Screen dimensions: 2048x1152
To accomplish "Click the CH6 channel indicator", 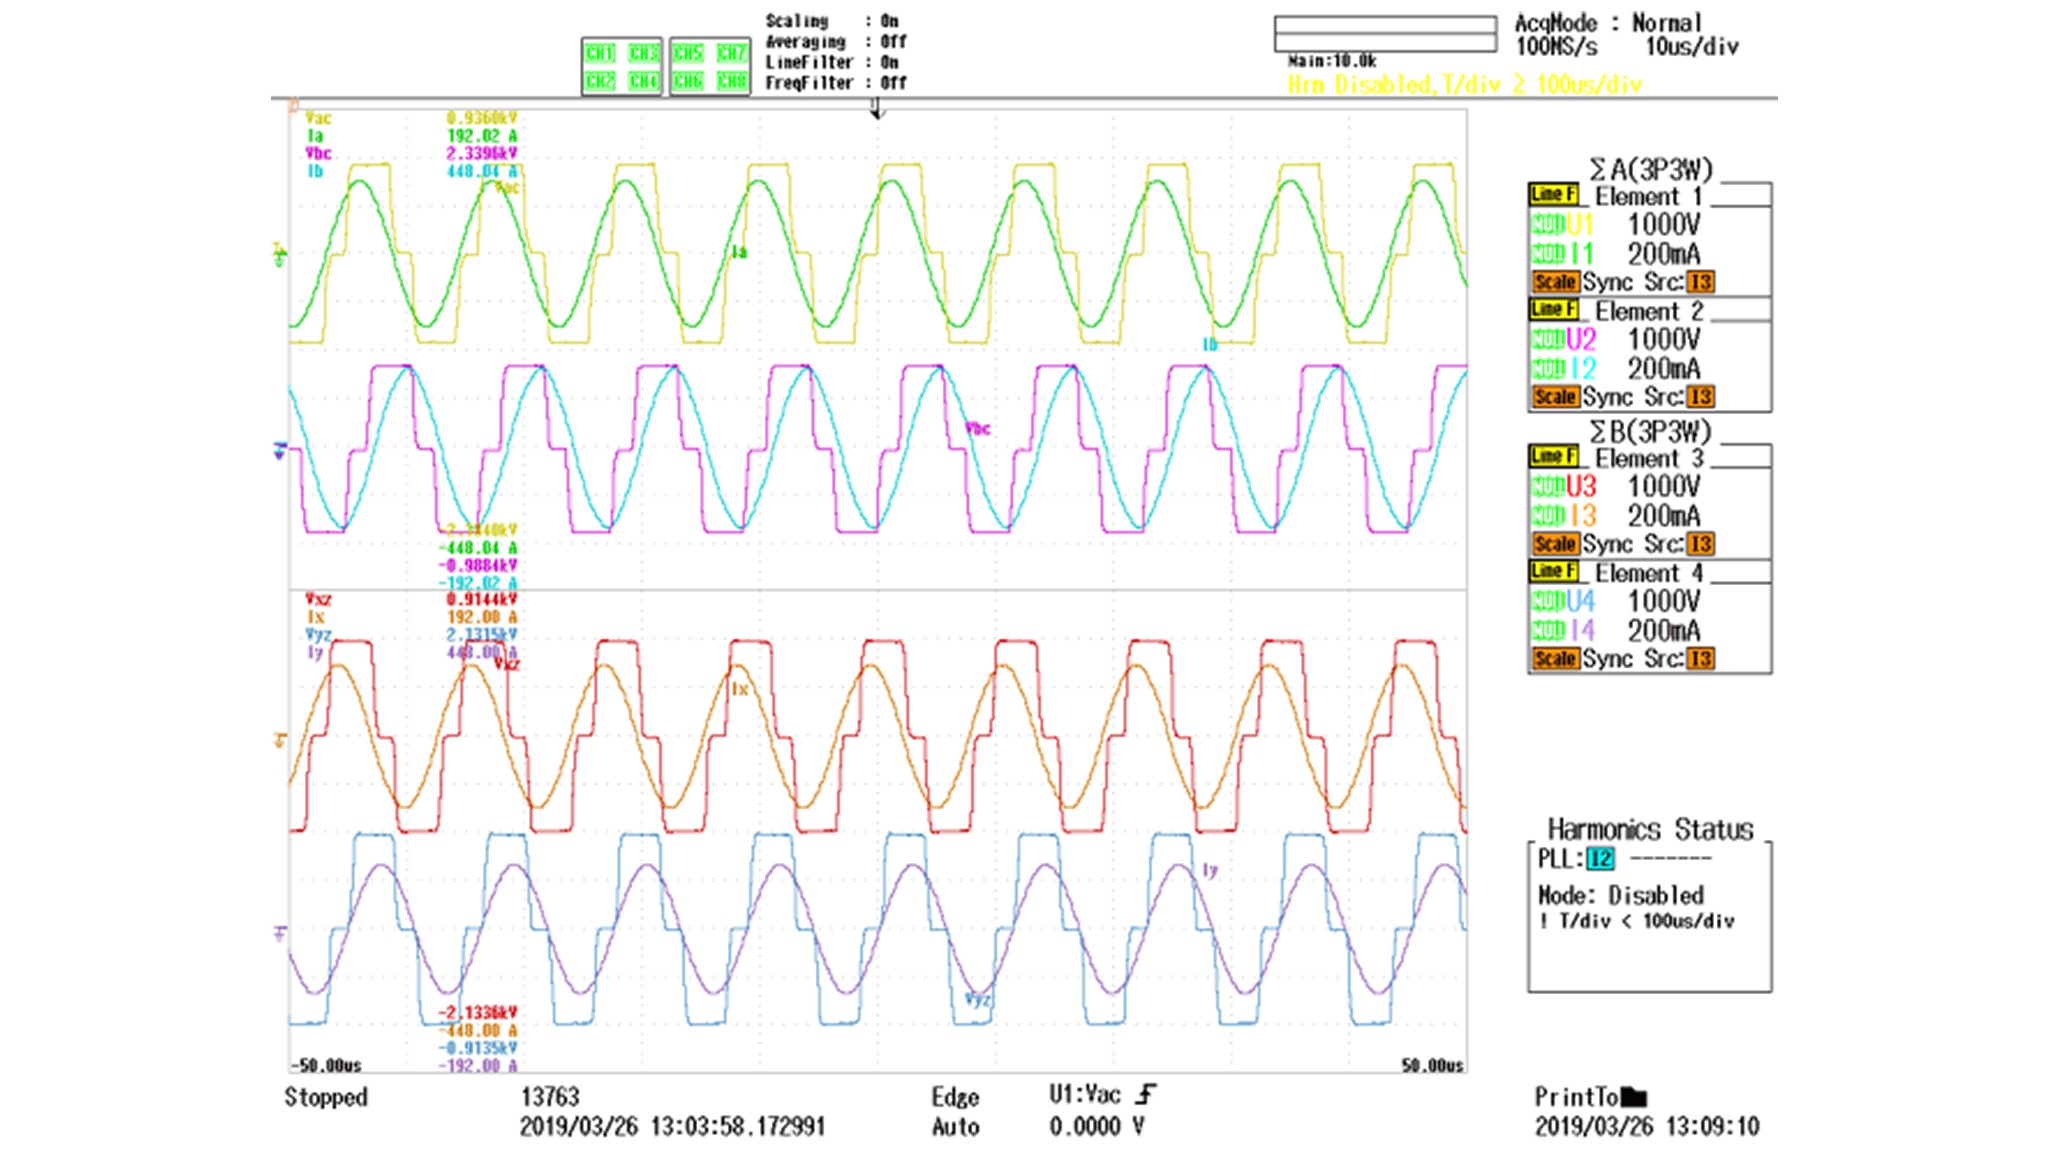I will (688, 81).
